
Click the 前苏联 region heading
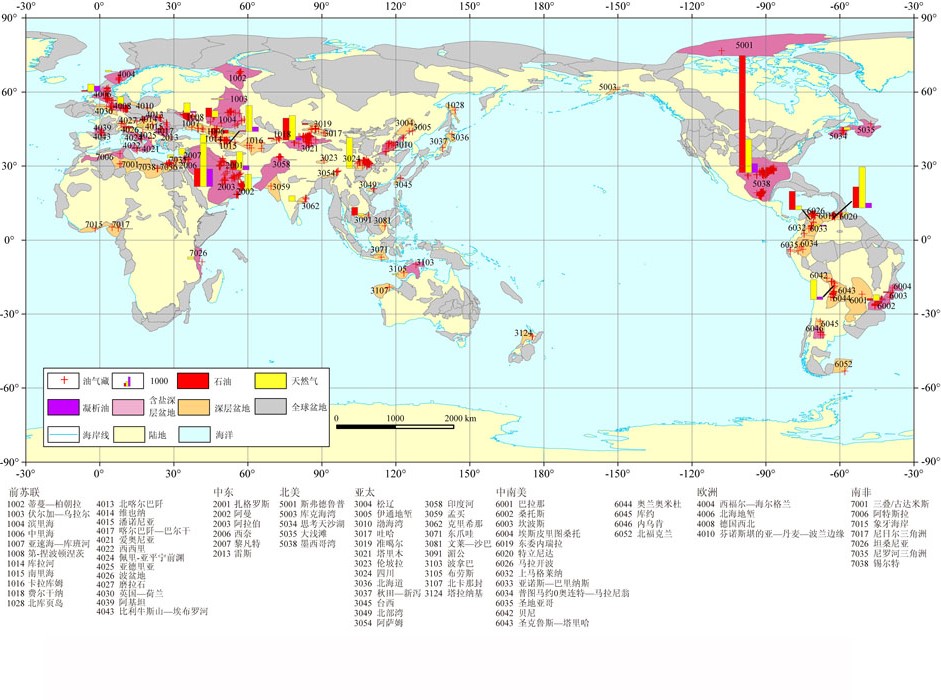24,493
